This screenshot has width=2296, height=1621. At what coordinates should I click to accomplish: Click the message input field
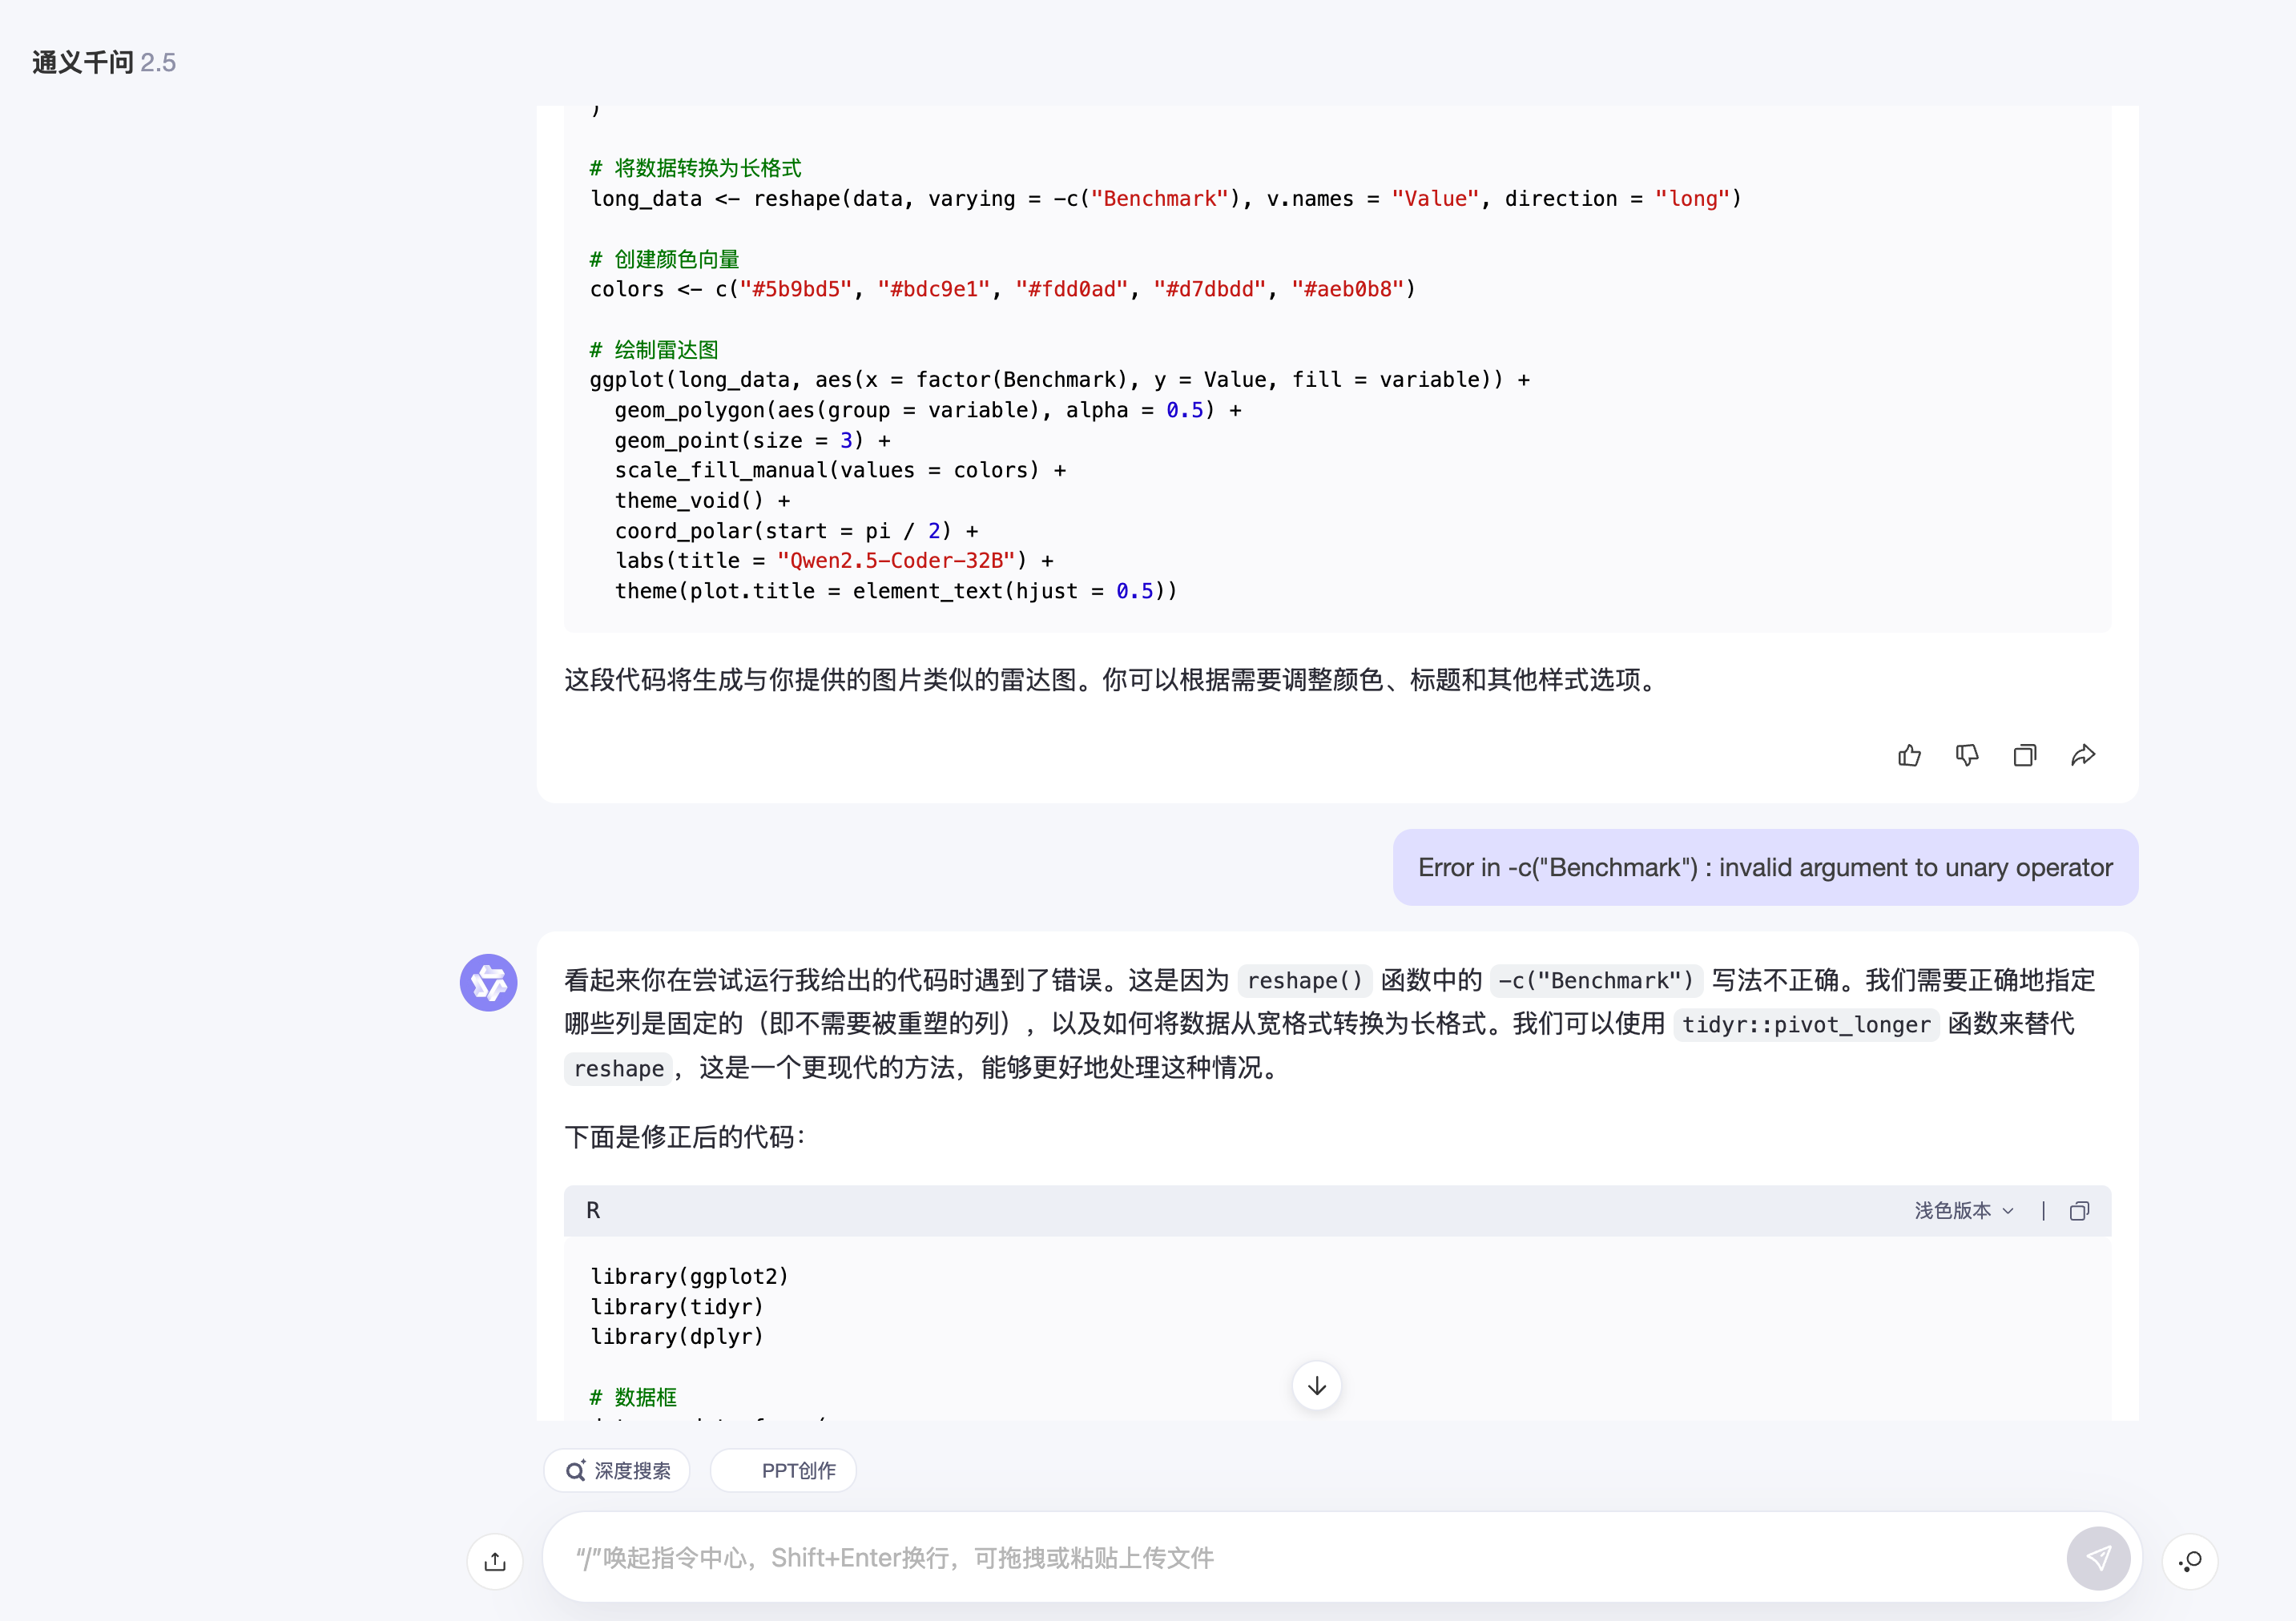click(1300, 1558)
